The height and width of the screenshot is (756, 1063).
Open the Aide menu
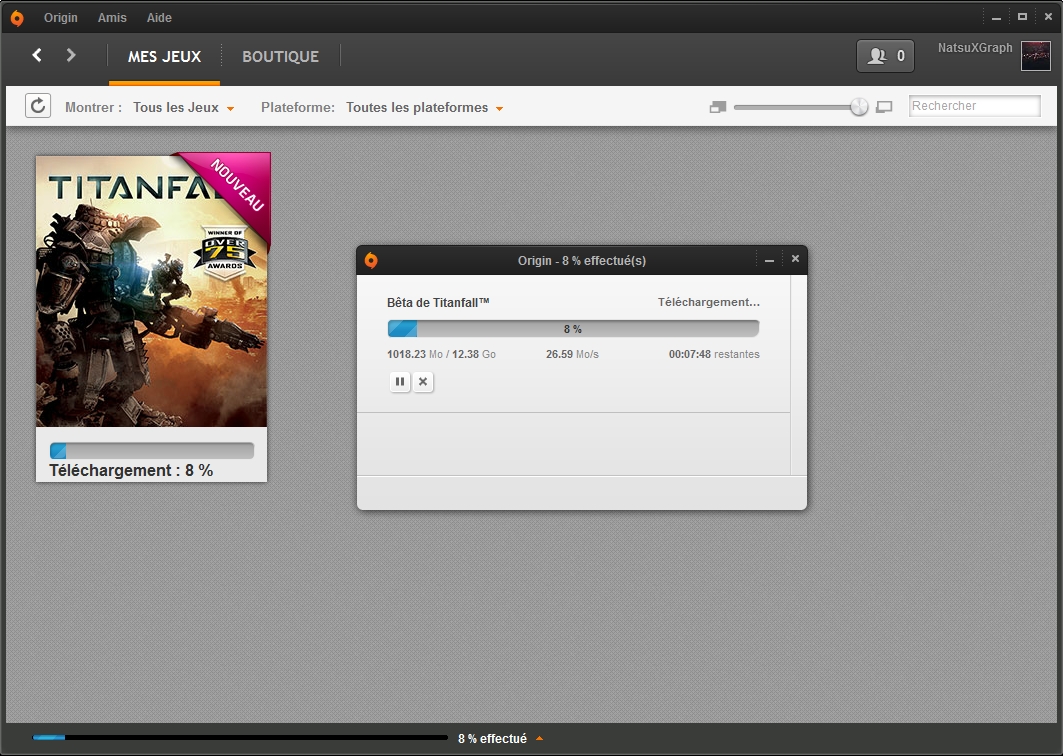[159, 18]
